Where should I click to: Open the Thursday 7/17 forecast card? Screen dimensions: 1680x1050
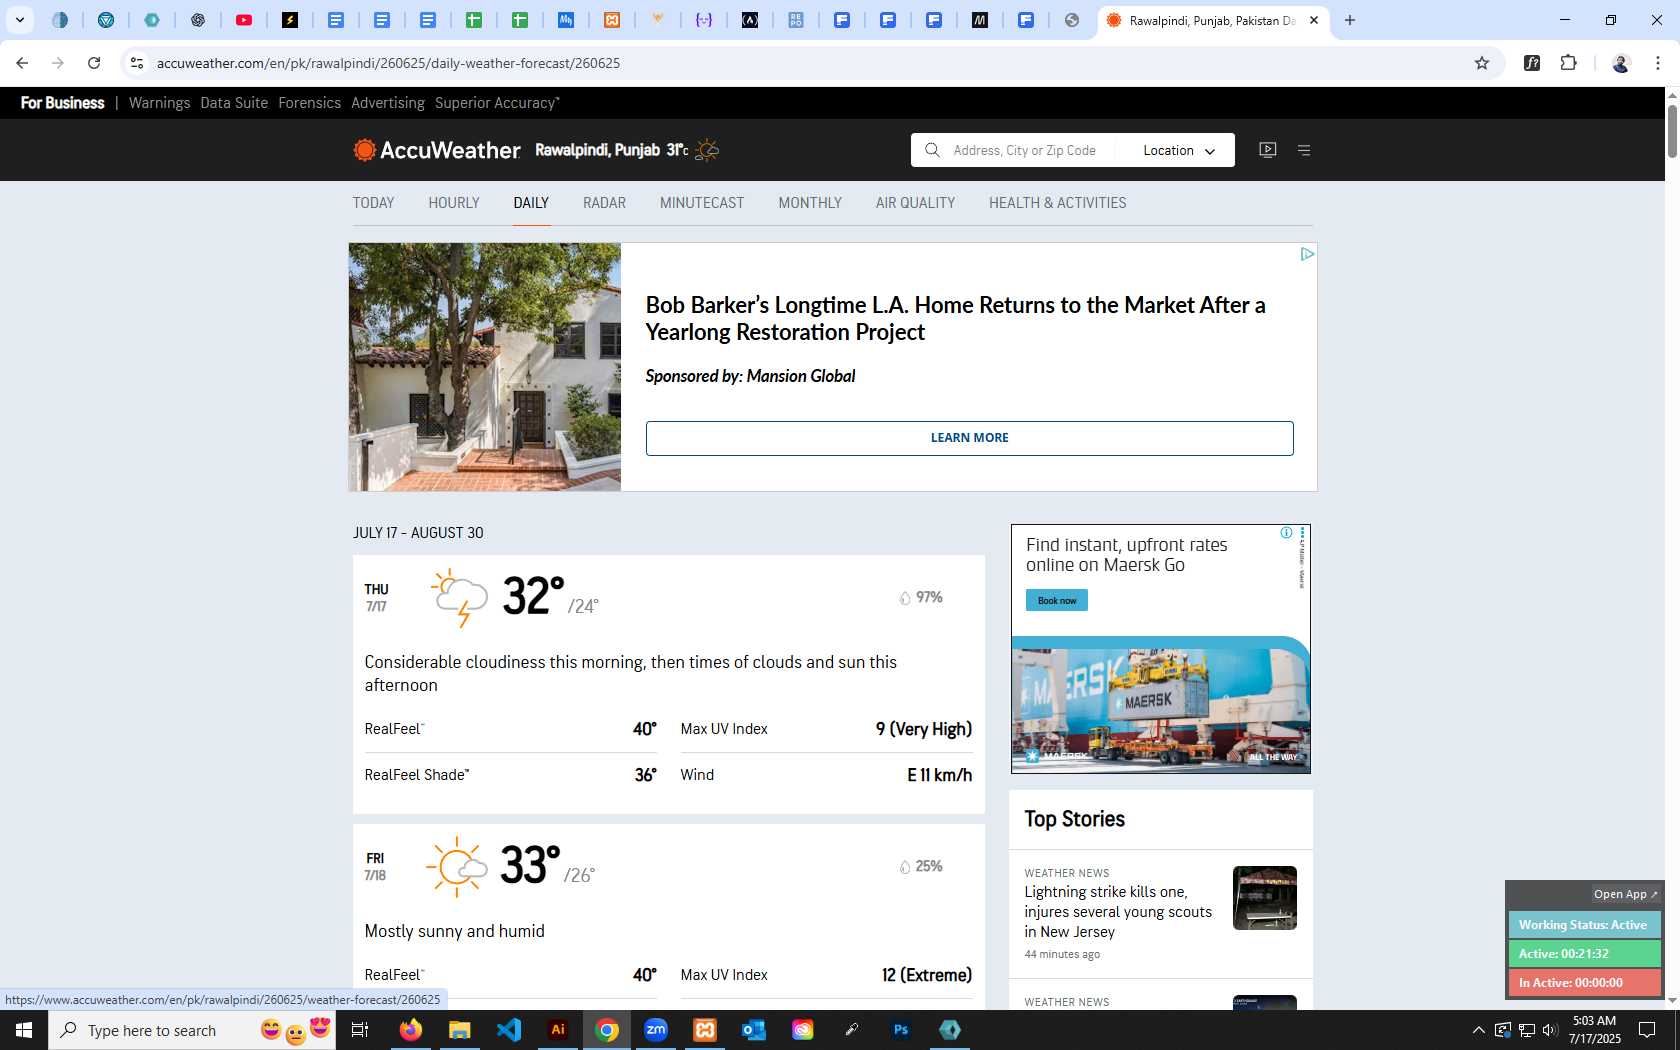[x=668, y=684]
